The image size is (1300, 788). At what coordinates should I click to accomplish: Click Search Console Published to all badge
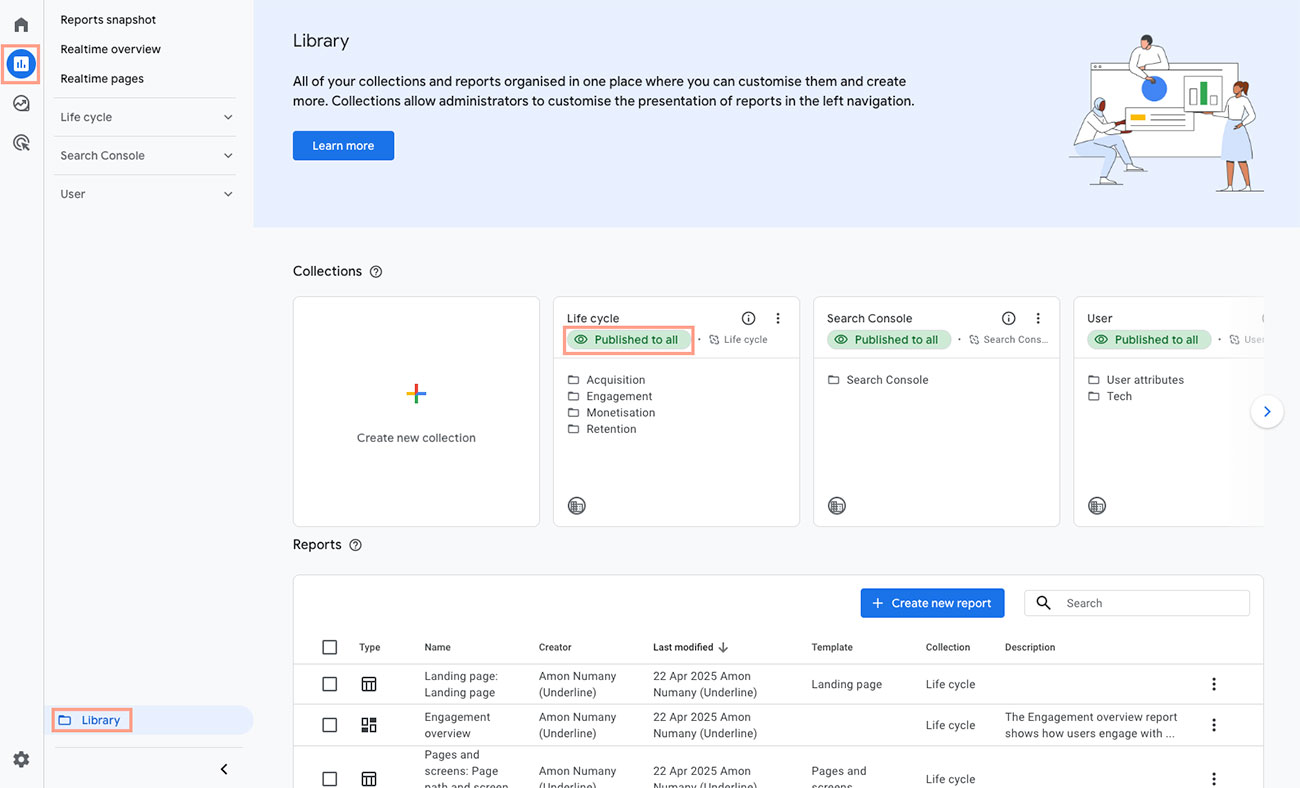pos(888,340)
